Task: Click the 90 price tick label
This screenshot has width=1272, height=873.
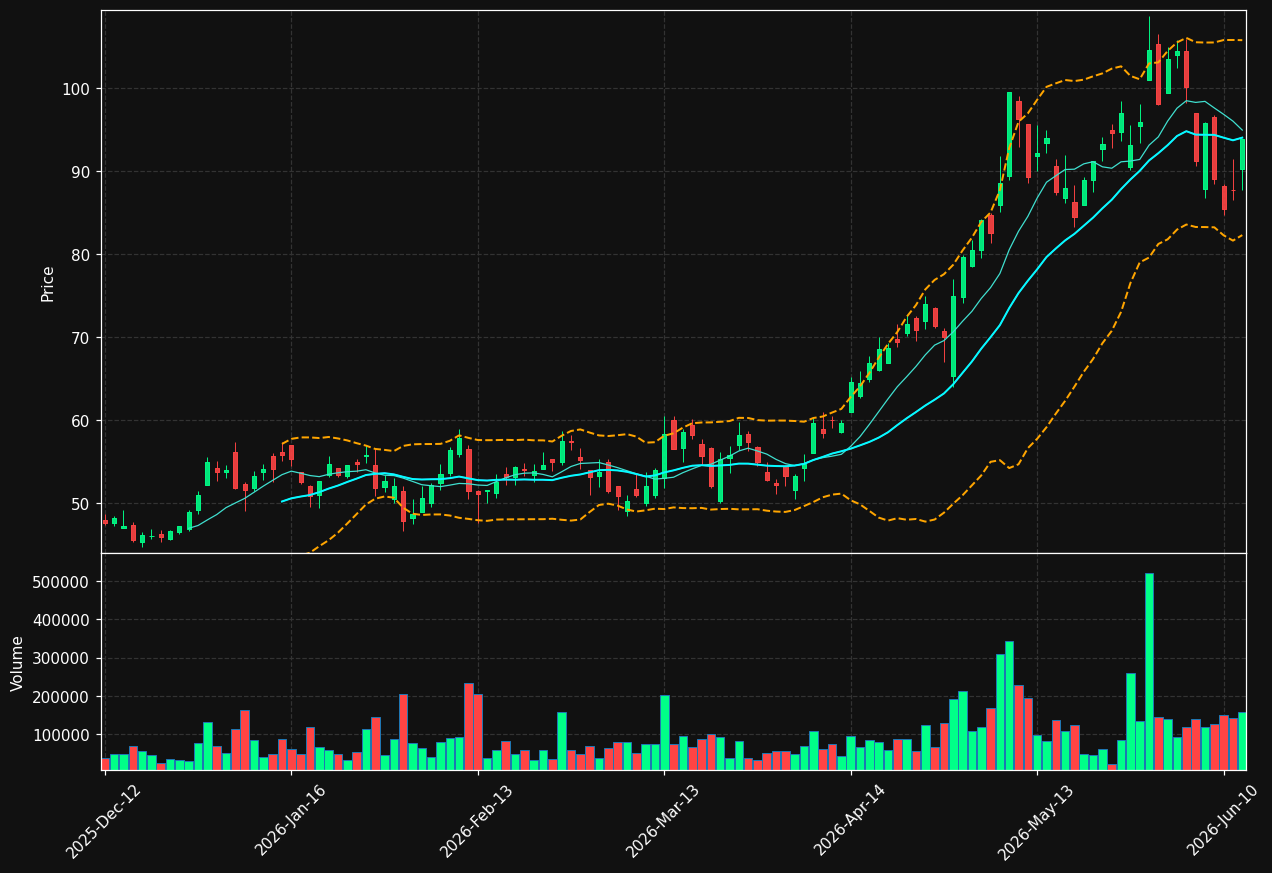Action: pyautogui.click(x=80, y=172)
